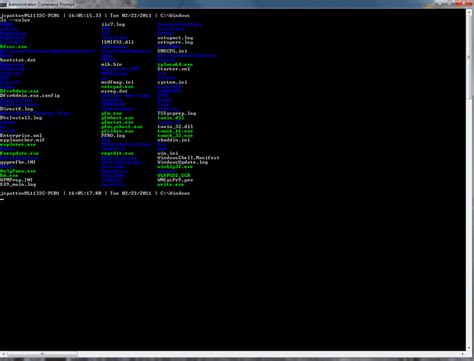
Task: Click the green 'regedit.exe' entry
Action: pyautogui.click(x=117, y=153)
